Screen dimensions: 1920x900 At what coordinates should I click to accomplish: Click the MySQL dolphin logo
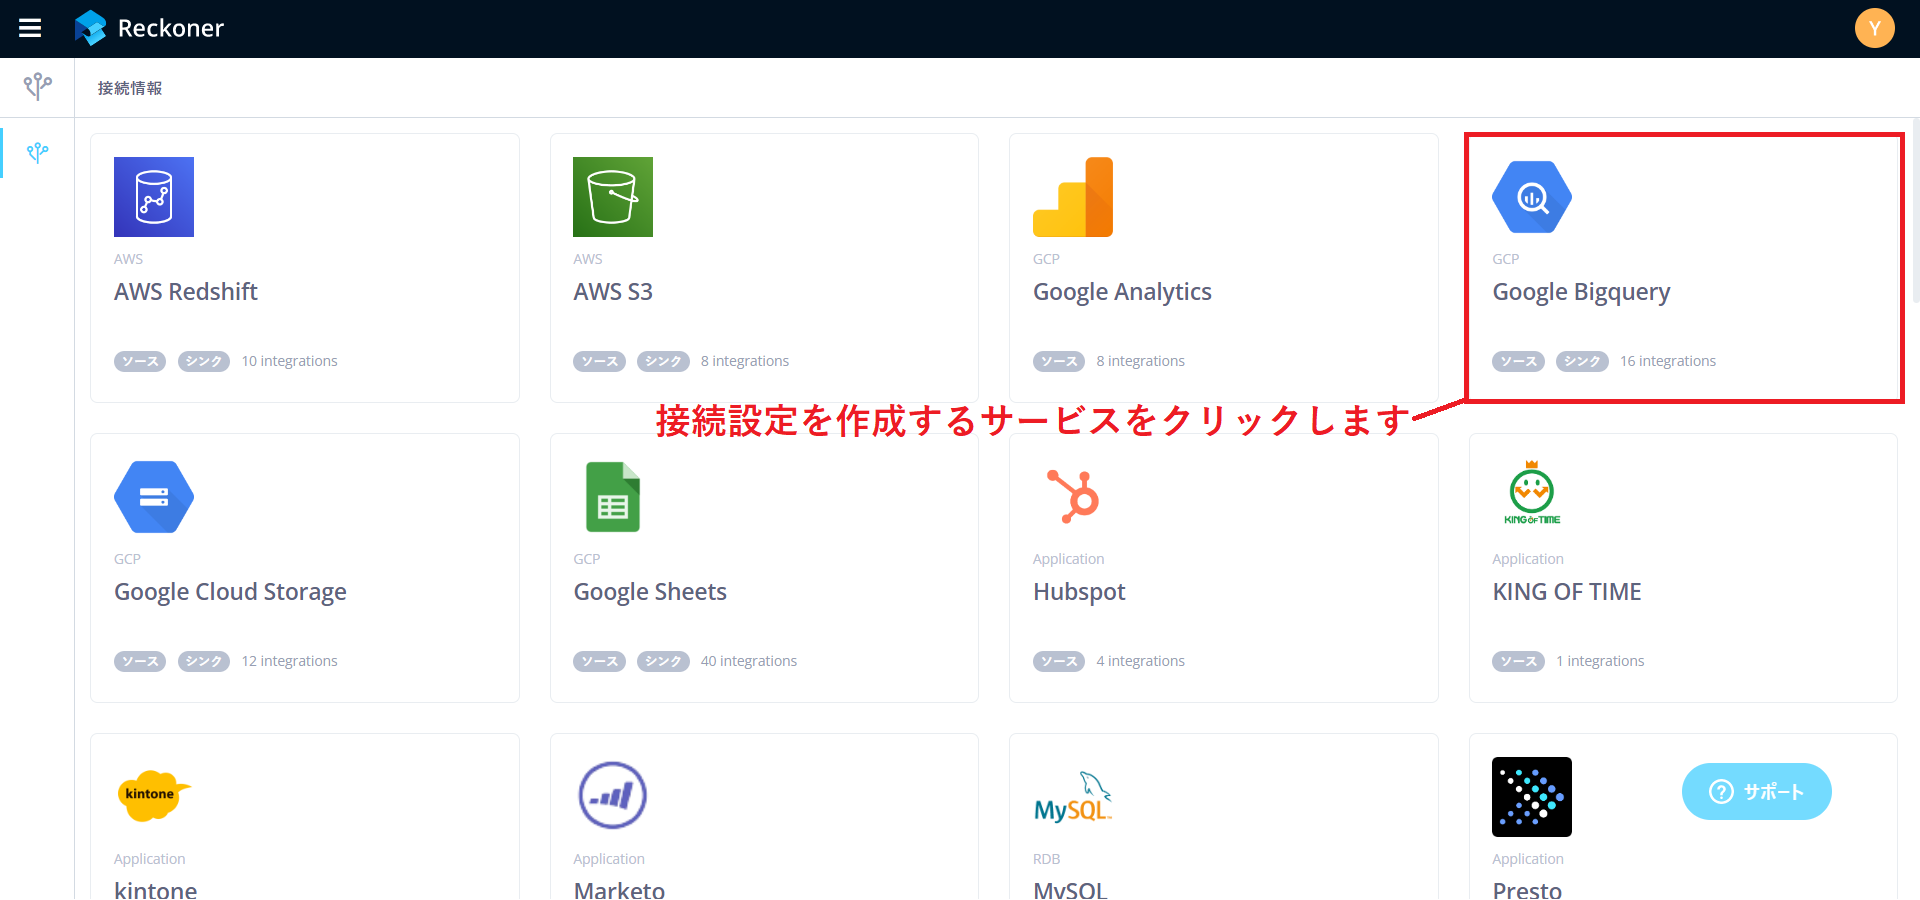pyautogui.click(x=1073, y=797)
